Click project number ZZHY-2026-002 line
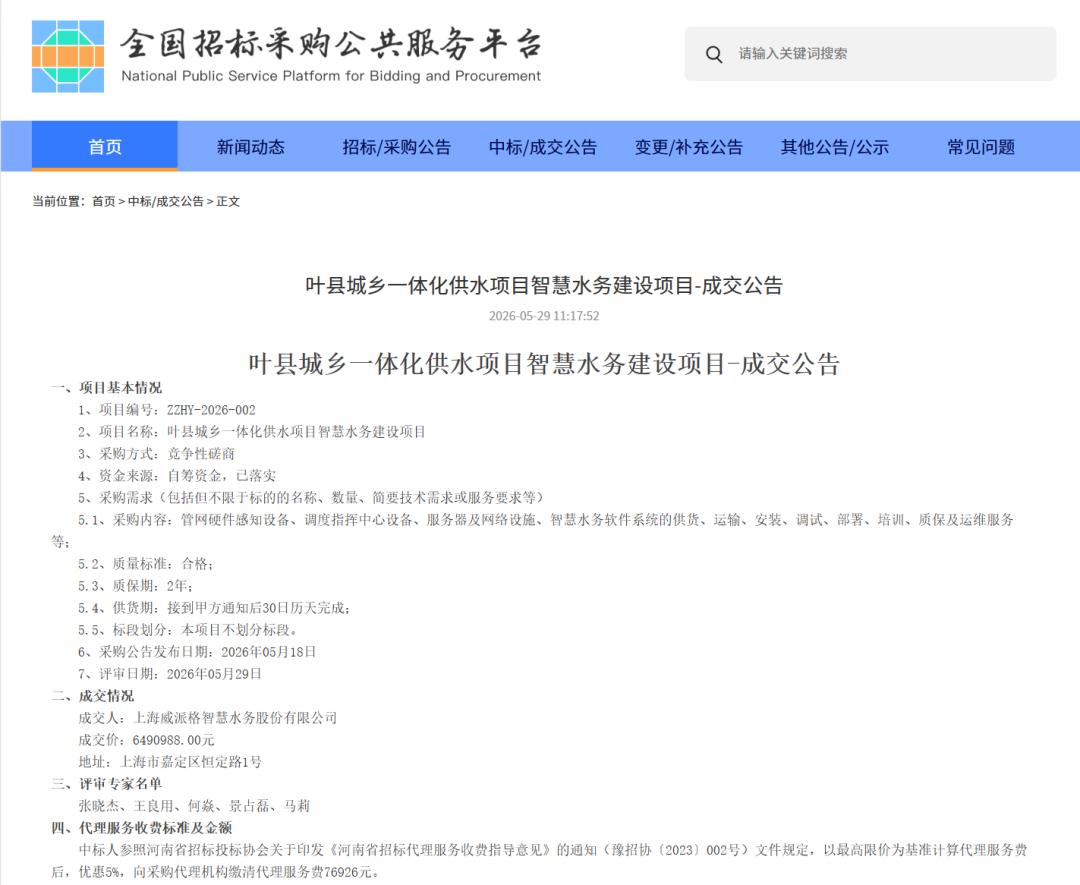1080x885 pixels. pos(167,410)
